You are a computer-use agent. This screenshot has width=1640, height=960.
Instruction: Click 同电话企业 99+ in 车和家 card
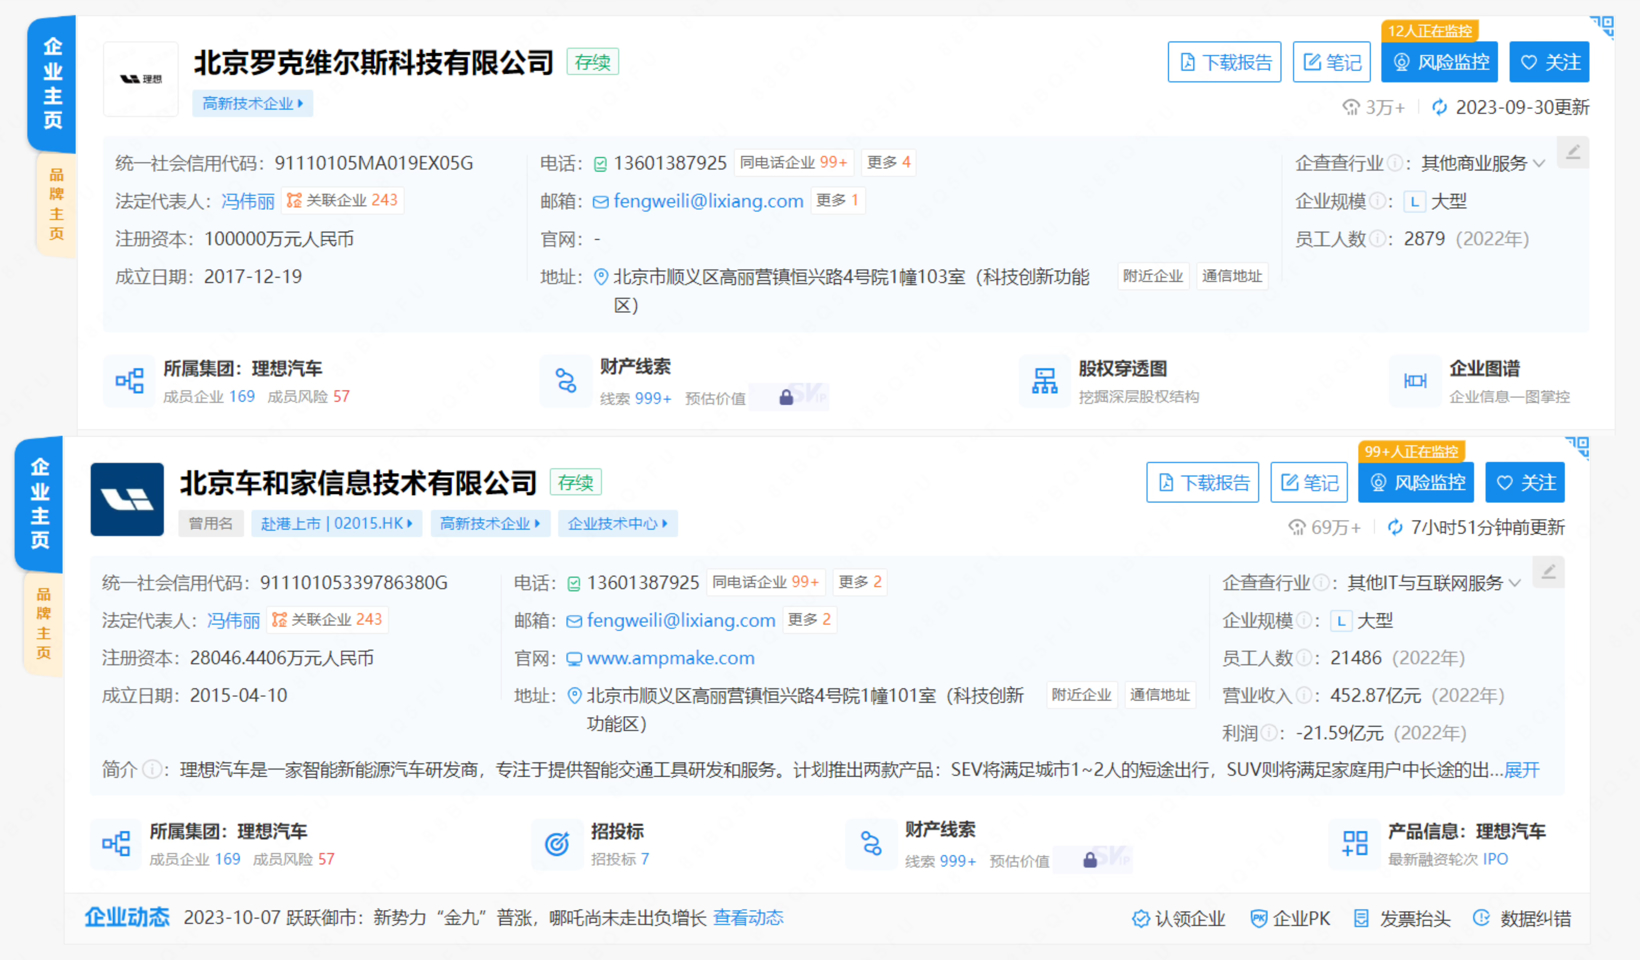pos(766,582)
